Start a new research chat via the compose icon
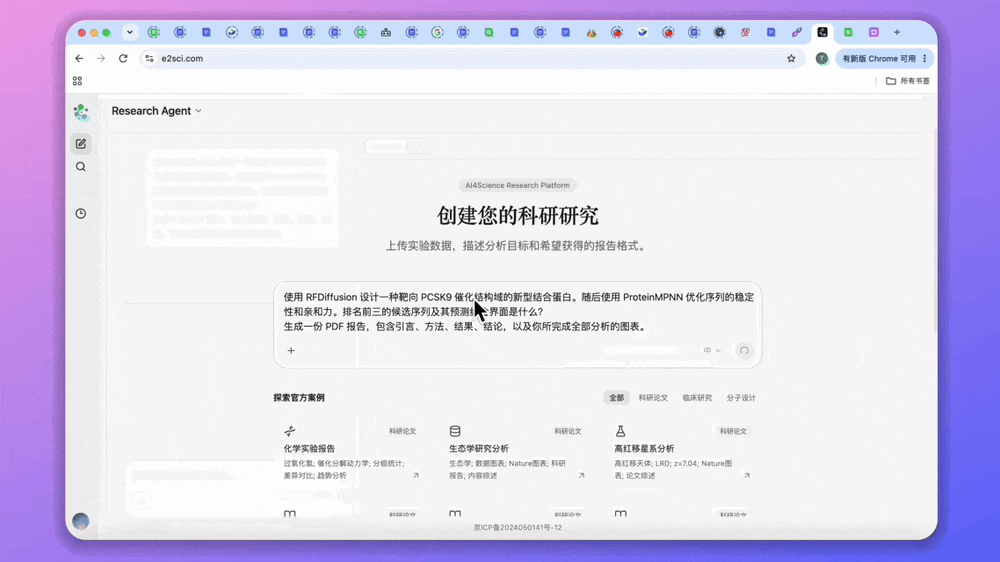Screen dimensions: 1000x562 click(x=81, y=144)
